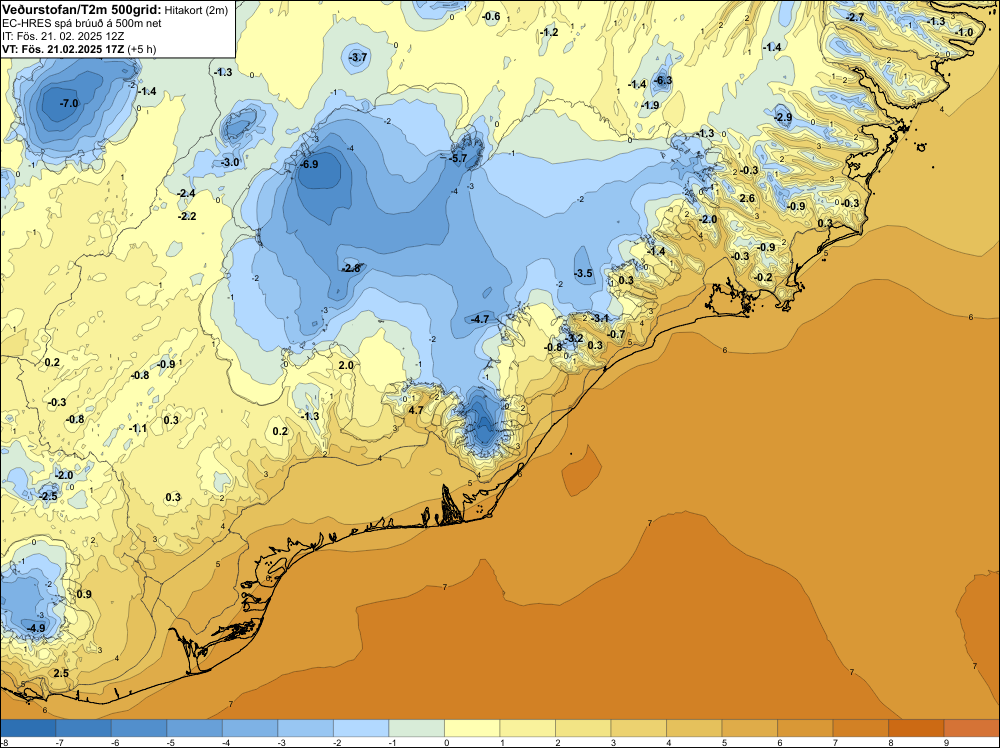Select the -5.7 temperature label
The height and width of the screenshot is (748, 1000).
pos(458,158)
